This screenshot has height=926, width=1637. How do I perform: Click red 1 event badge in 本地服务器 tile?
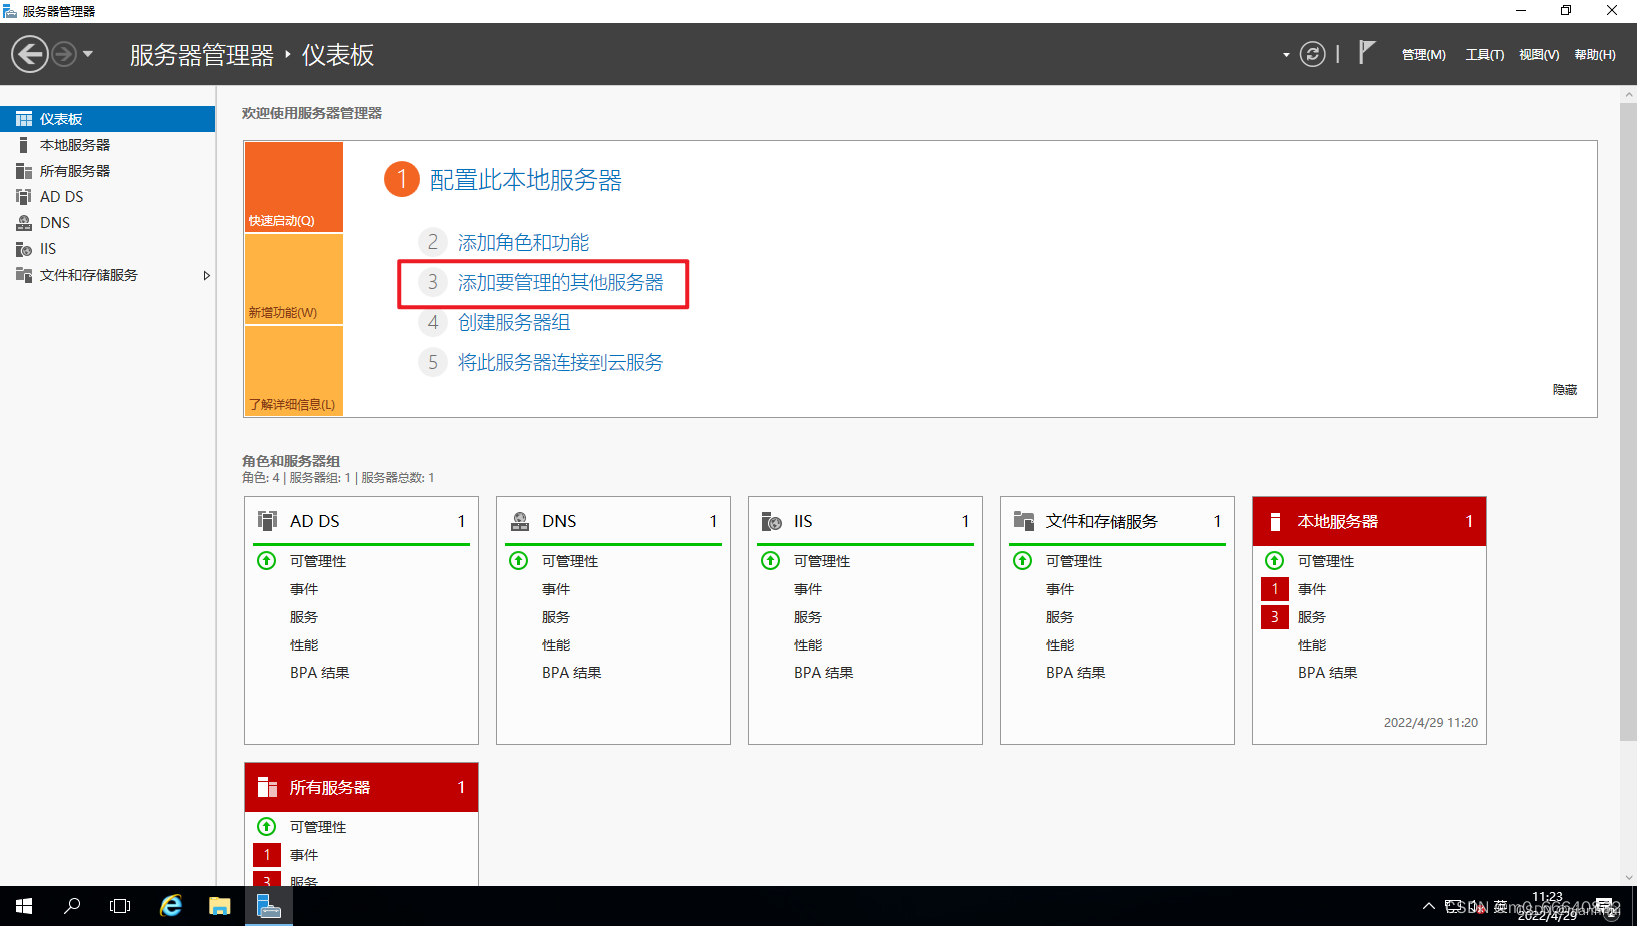(x=1275, y=589)
